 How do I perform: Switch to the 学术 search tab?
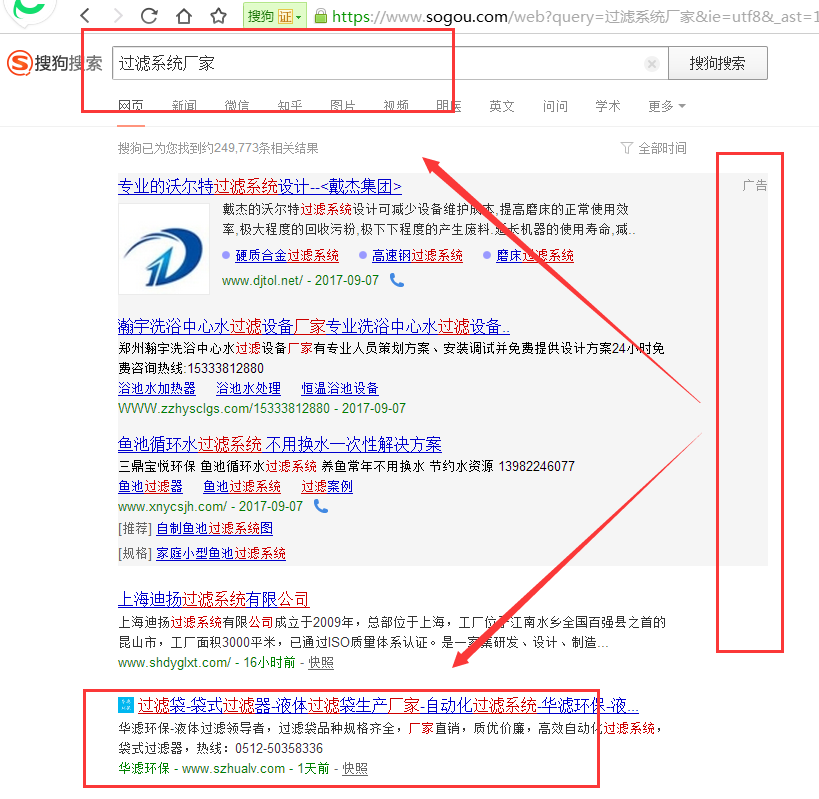click(x=607, y=106)
